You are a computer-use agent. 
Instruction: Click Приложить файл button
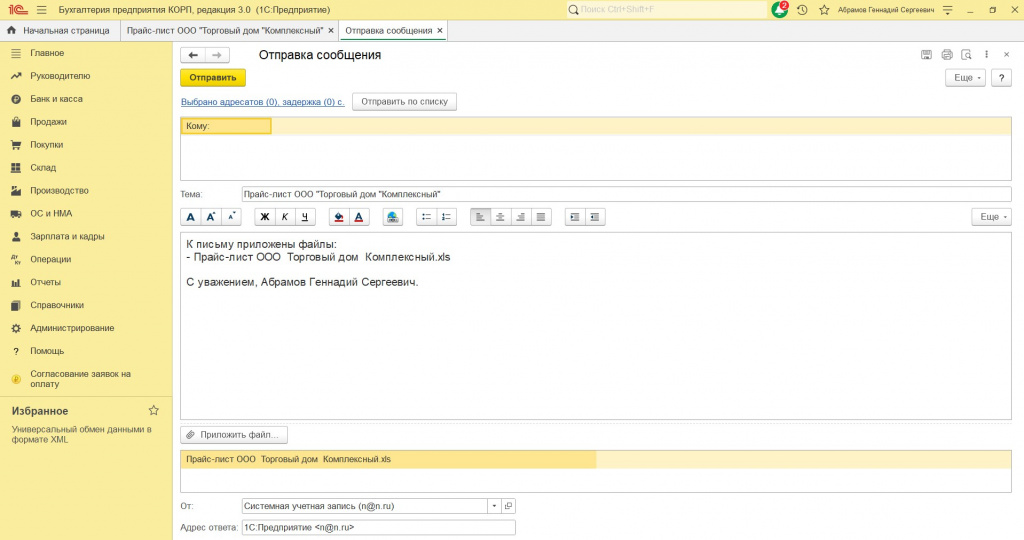[x=234, y=435]
